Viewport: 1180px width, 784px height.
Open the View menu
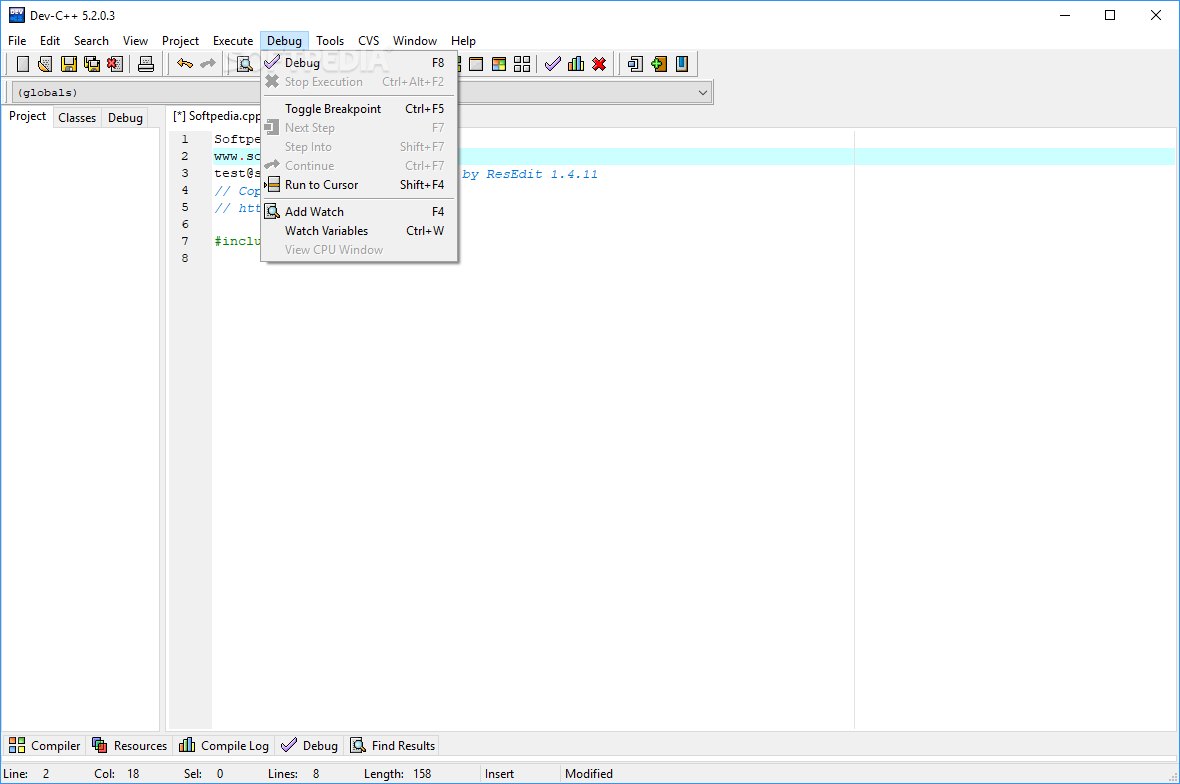point(135,41)
